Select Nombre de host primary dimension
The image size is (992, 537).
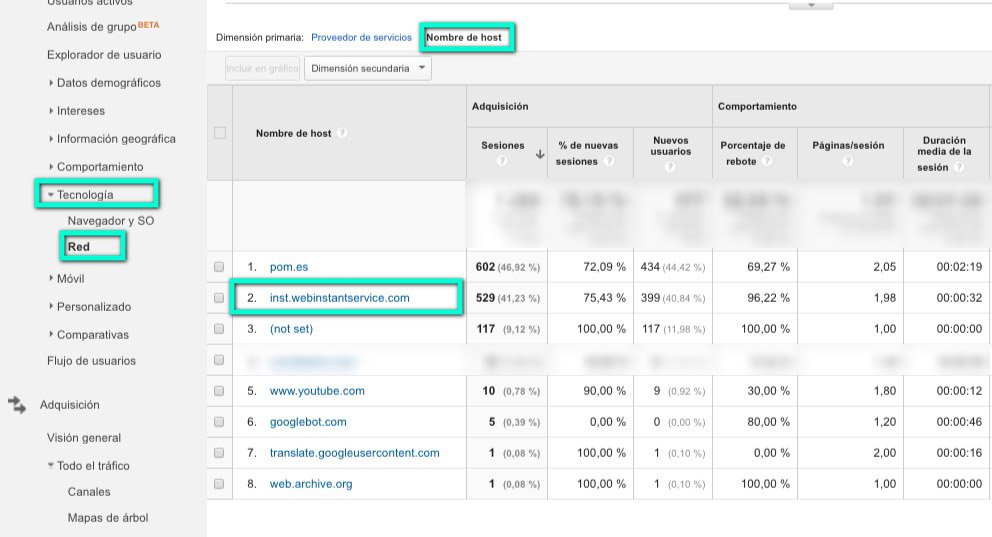464,37
